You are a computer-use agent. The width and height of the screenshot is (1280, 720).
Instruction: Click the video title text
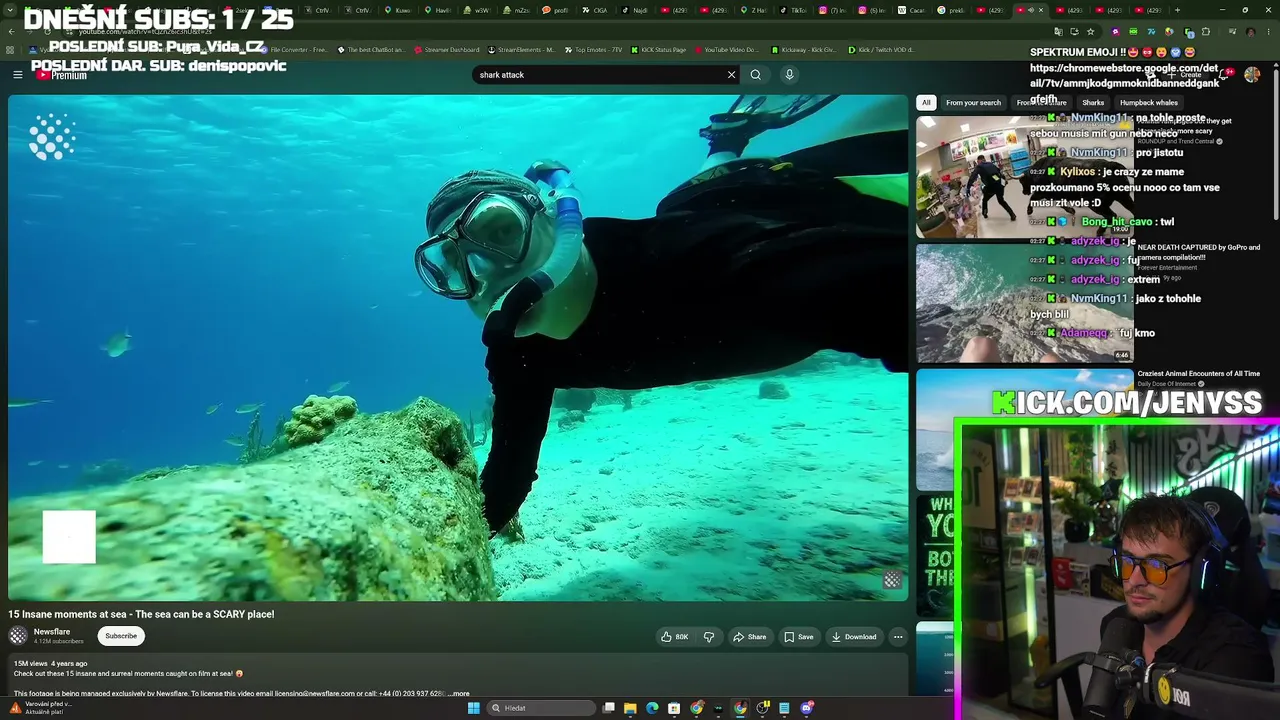coord(141,614)
